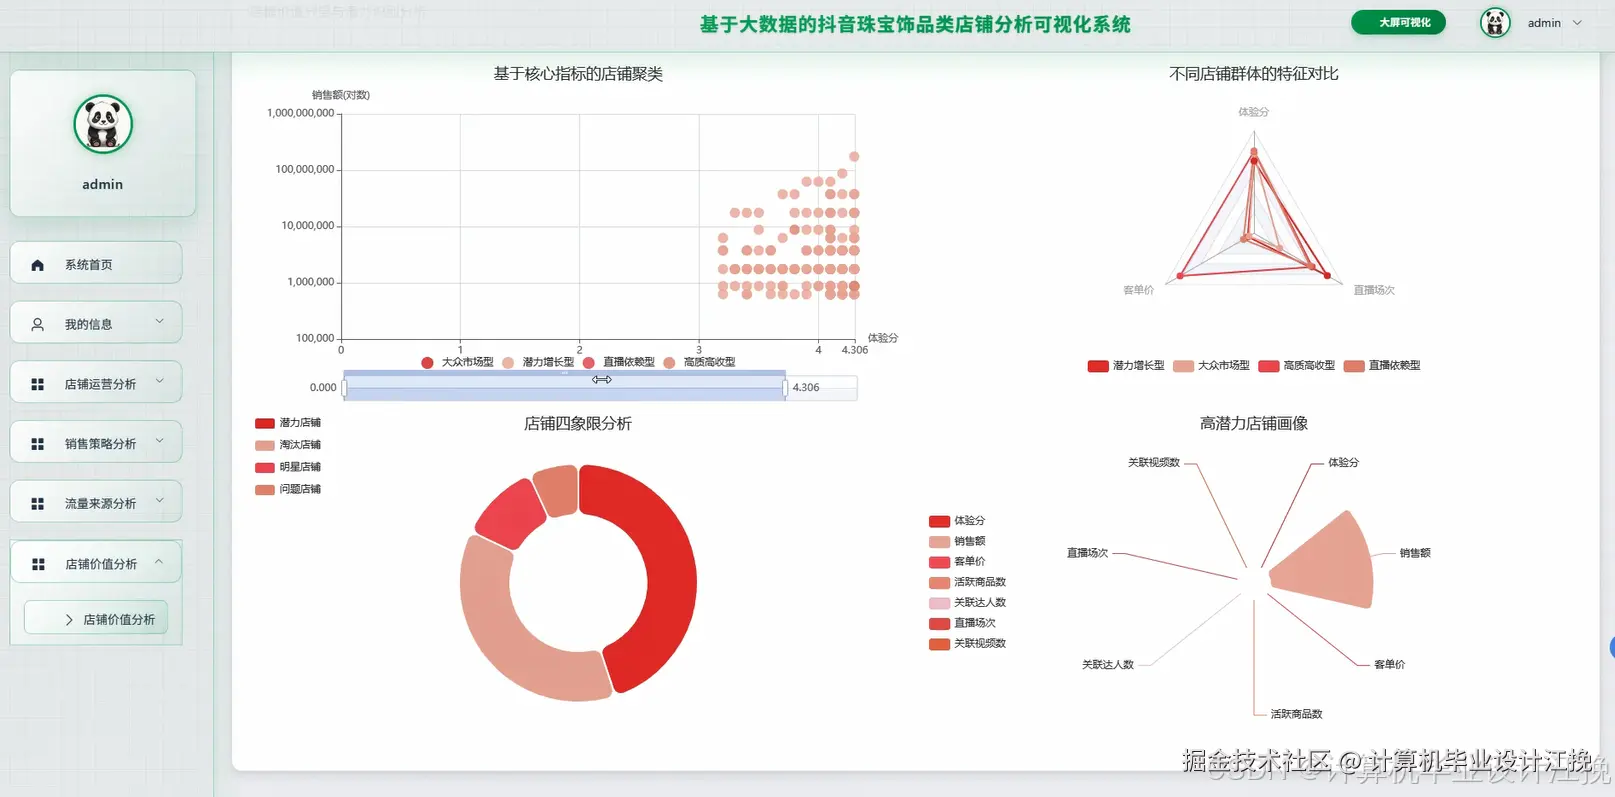The width and height of the screenshot is (1615, 797).
Task: Expand 流量来源分析 using its chevron
Action: [159, 501]
